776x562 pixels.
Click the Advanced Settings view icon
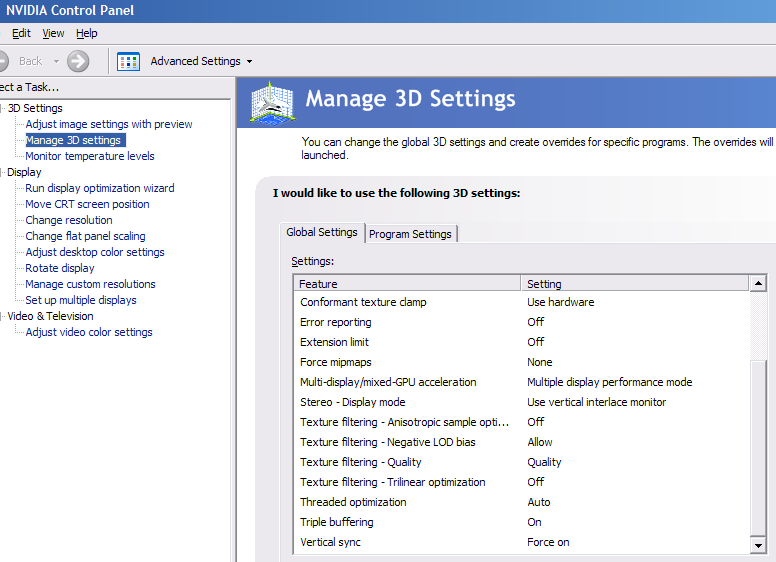tap(128, 61)
